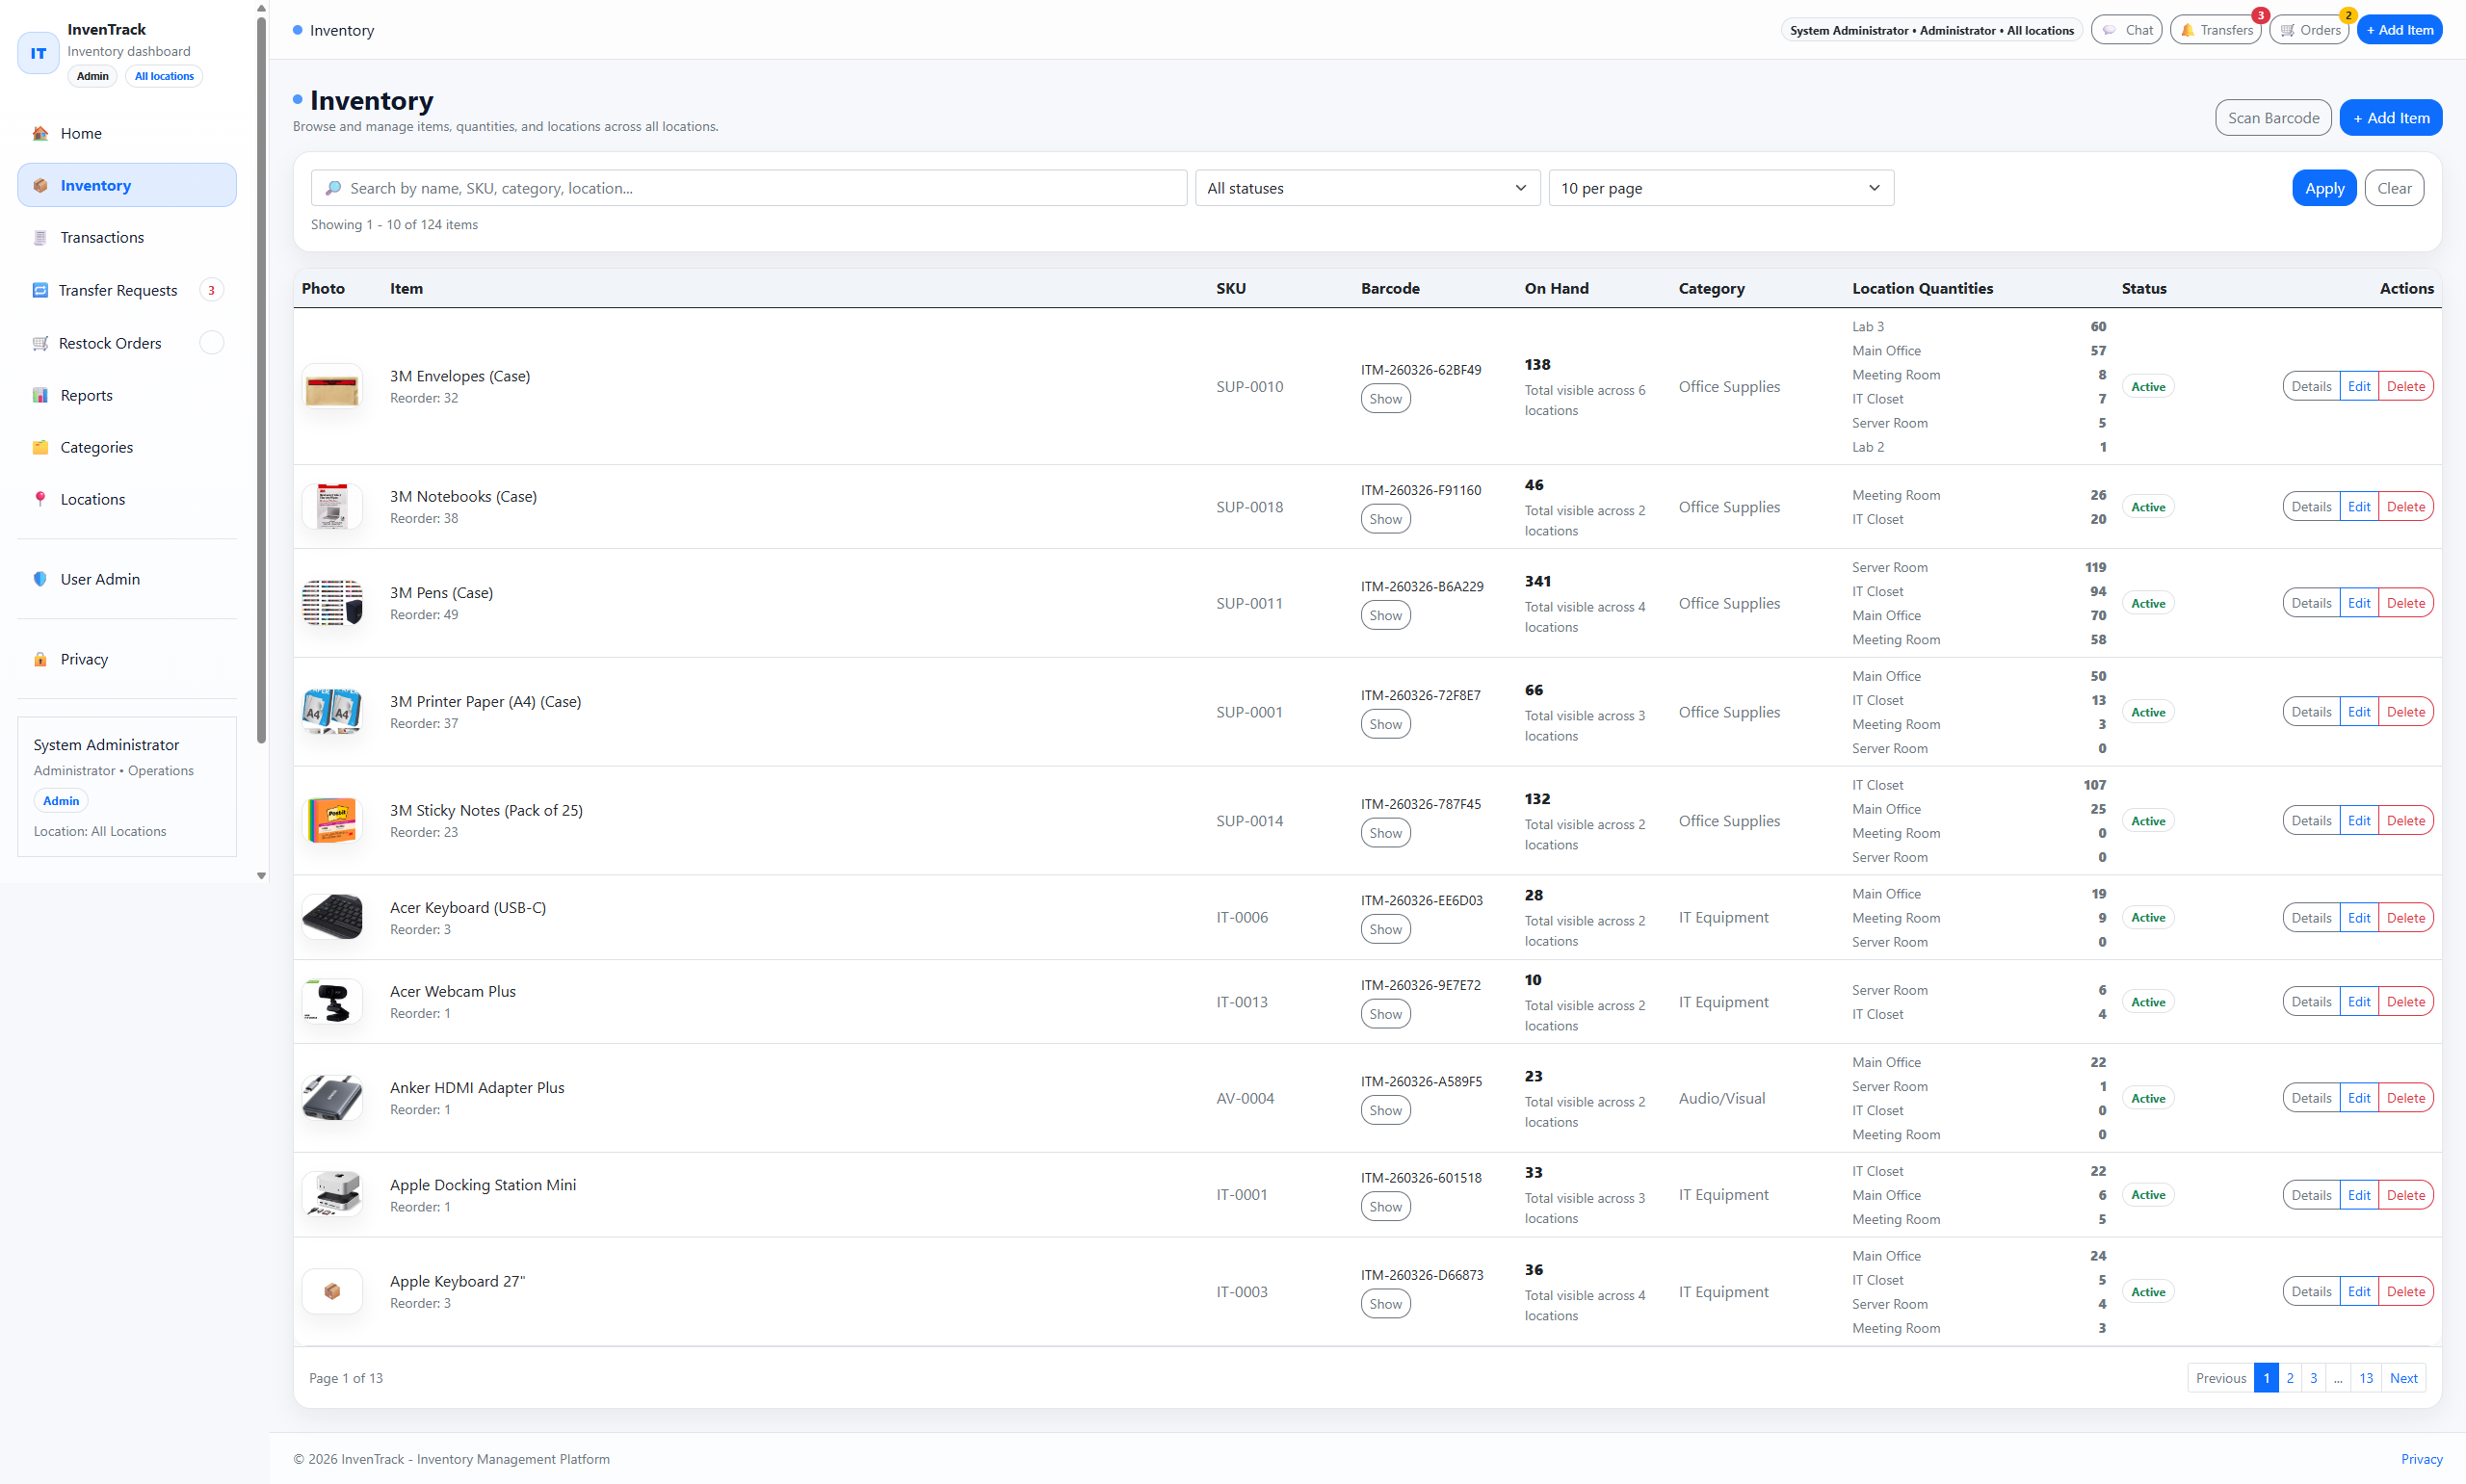Toggle the switch next to Restock Orders
The width and height of the screenshot is (2466, 1484).
tap(212, 342)
